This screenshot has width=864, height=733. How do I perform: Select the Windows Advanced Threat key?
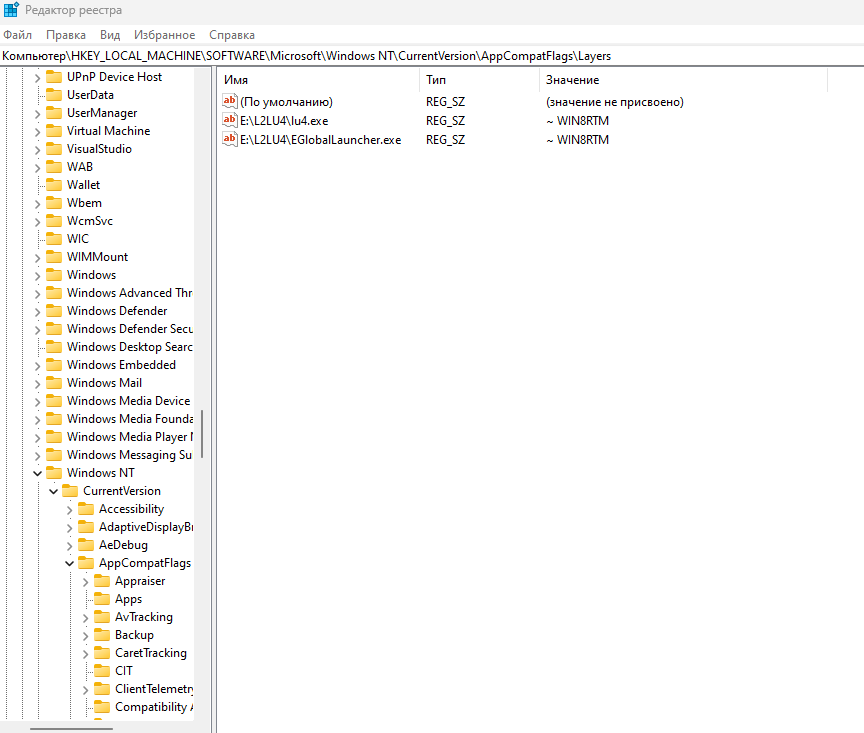[x=129, y=293]
